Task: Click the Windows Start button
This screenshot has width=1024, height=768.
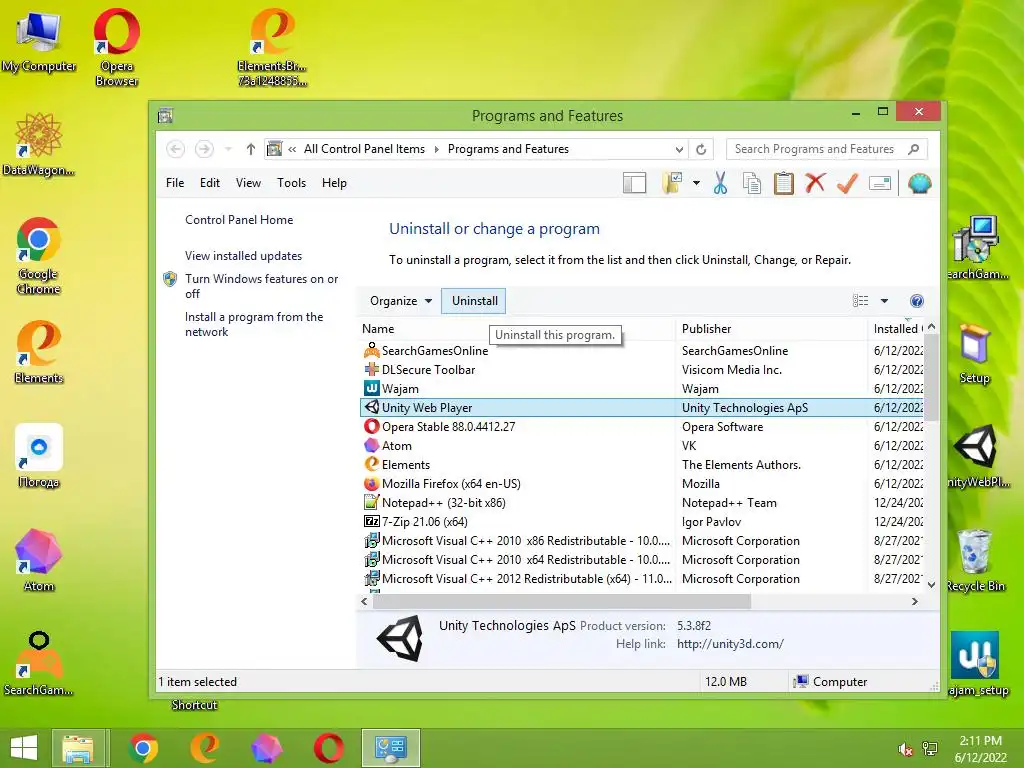Action: [24, 748]
